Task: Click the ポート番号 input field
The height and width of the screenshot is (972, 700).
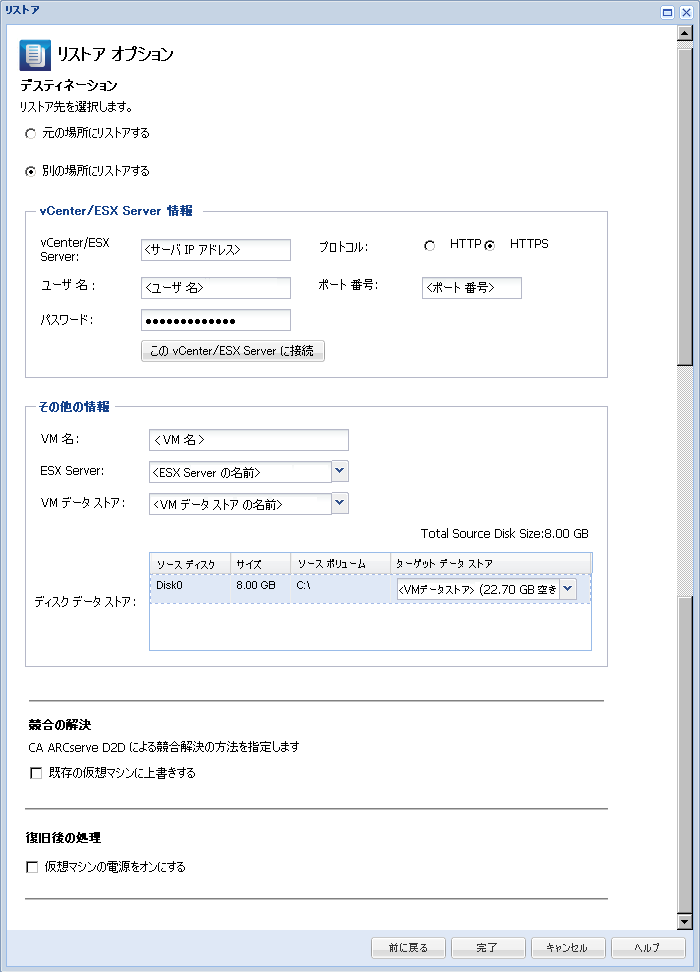Action: [x=472, y=288]
